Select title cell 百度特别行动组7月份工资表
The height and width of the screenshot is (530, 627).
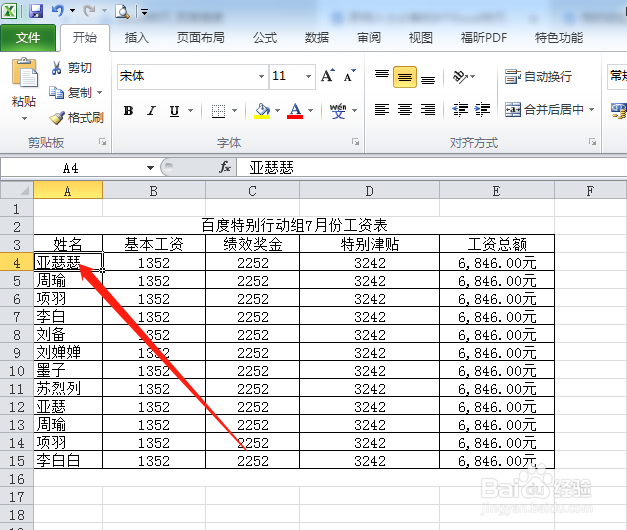coord(294,226)
